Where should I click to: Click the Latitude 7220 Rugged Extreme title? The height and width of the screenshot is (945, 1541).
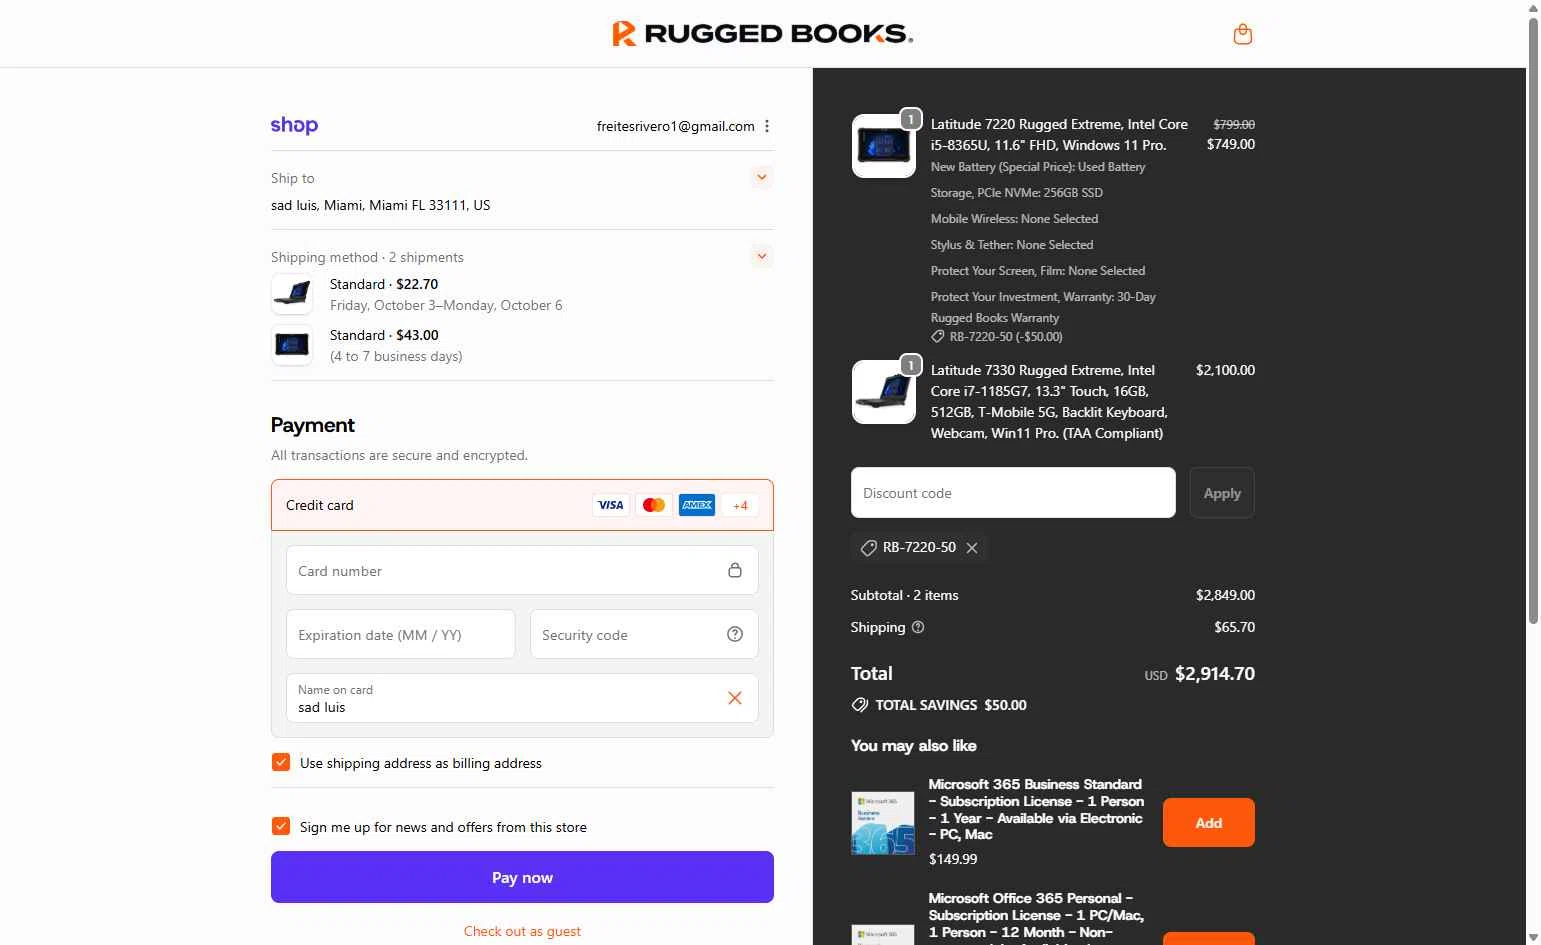tap(1059, 135)
